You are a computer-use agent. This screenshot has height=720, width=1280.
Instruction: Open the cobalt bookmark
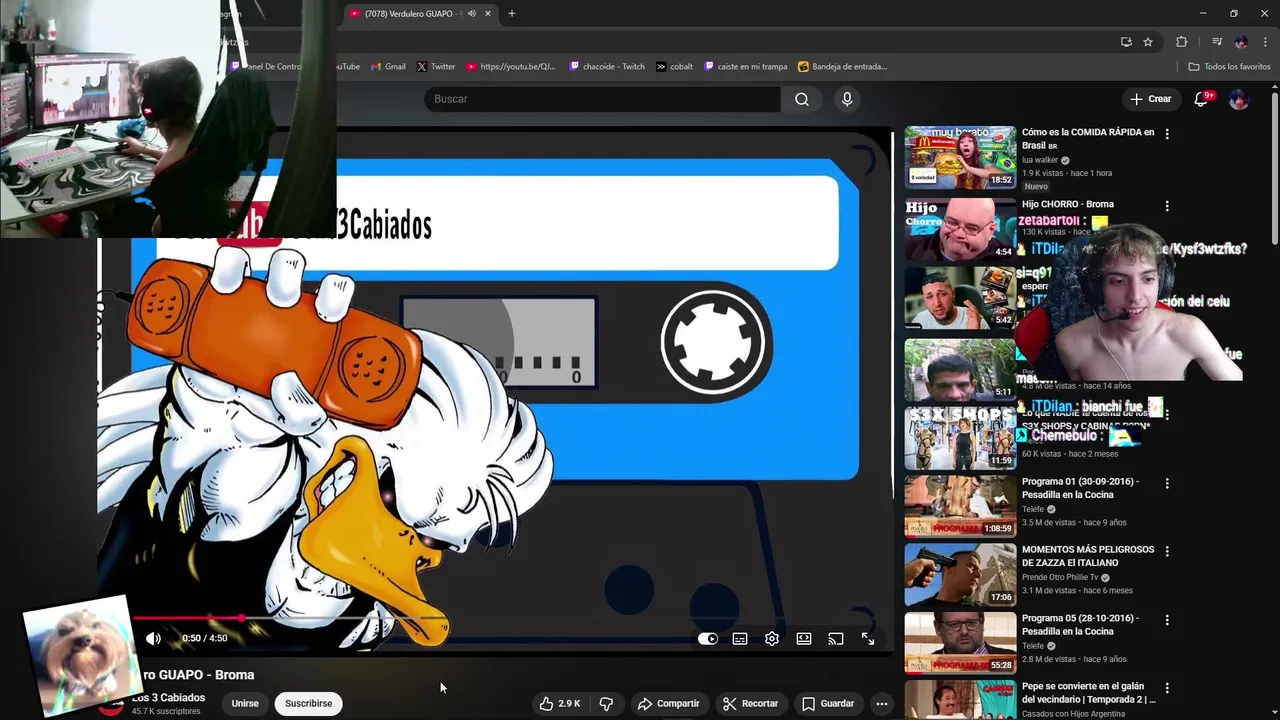[674, 66]
